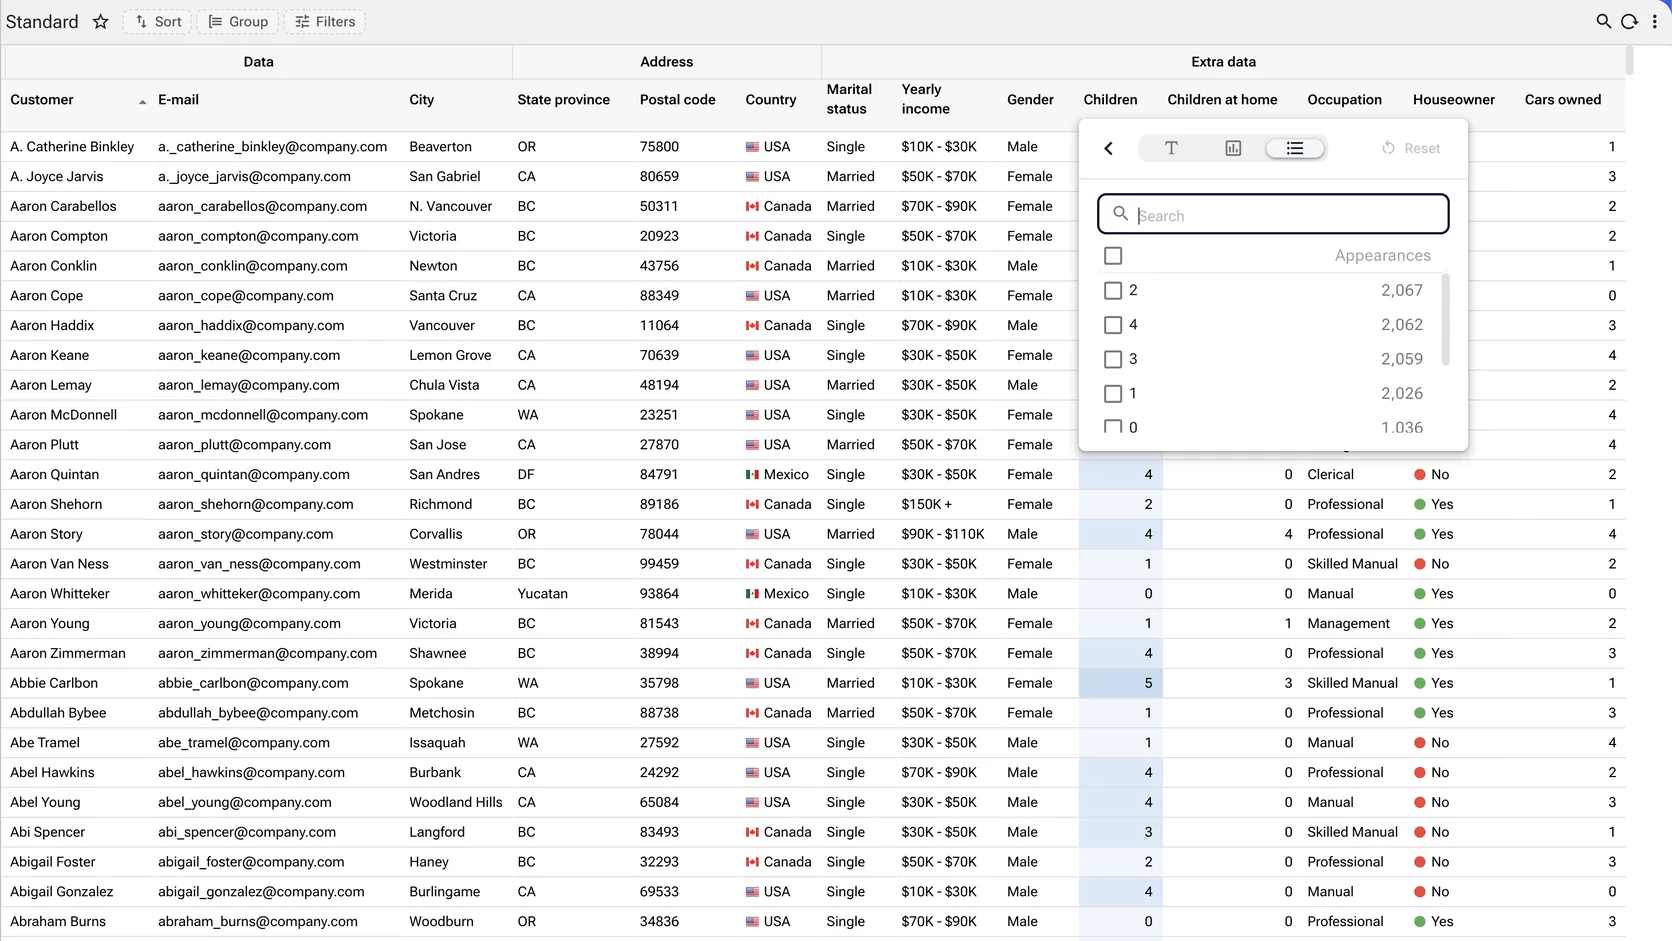Focus the Search field in filter popup
Viewport: 1672px width, 941px height.
(x=1273, y=214)
